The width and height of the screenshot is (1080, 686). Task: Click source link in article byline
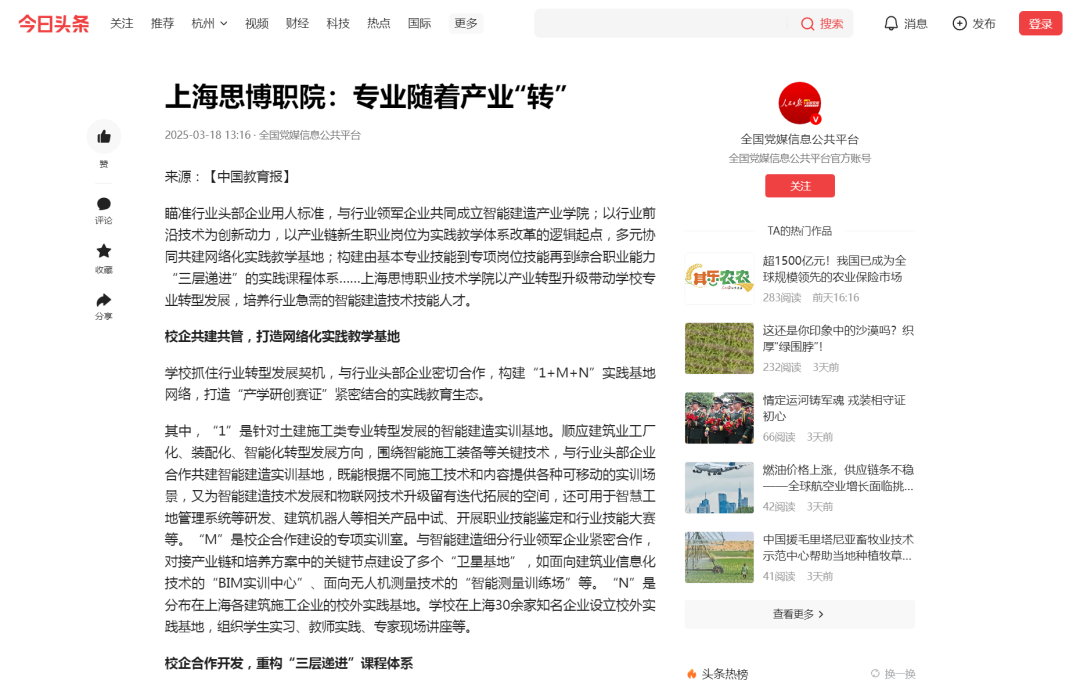pos(310,135)
